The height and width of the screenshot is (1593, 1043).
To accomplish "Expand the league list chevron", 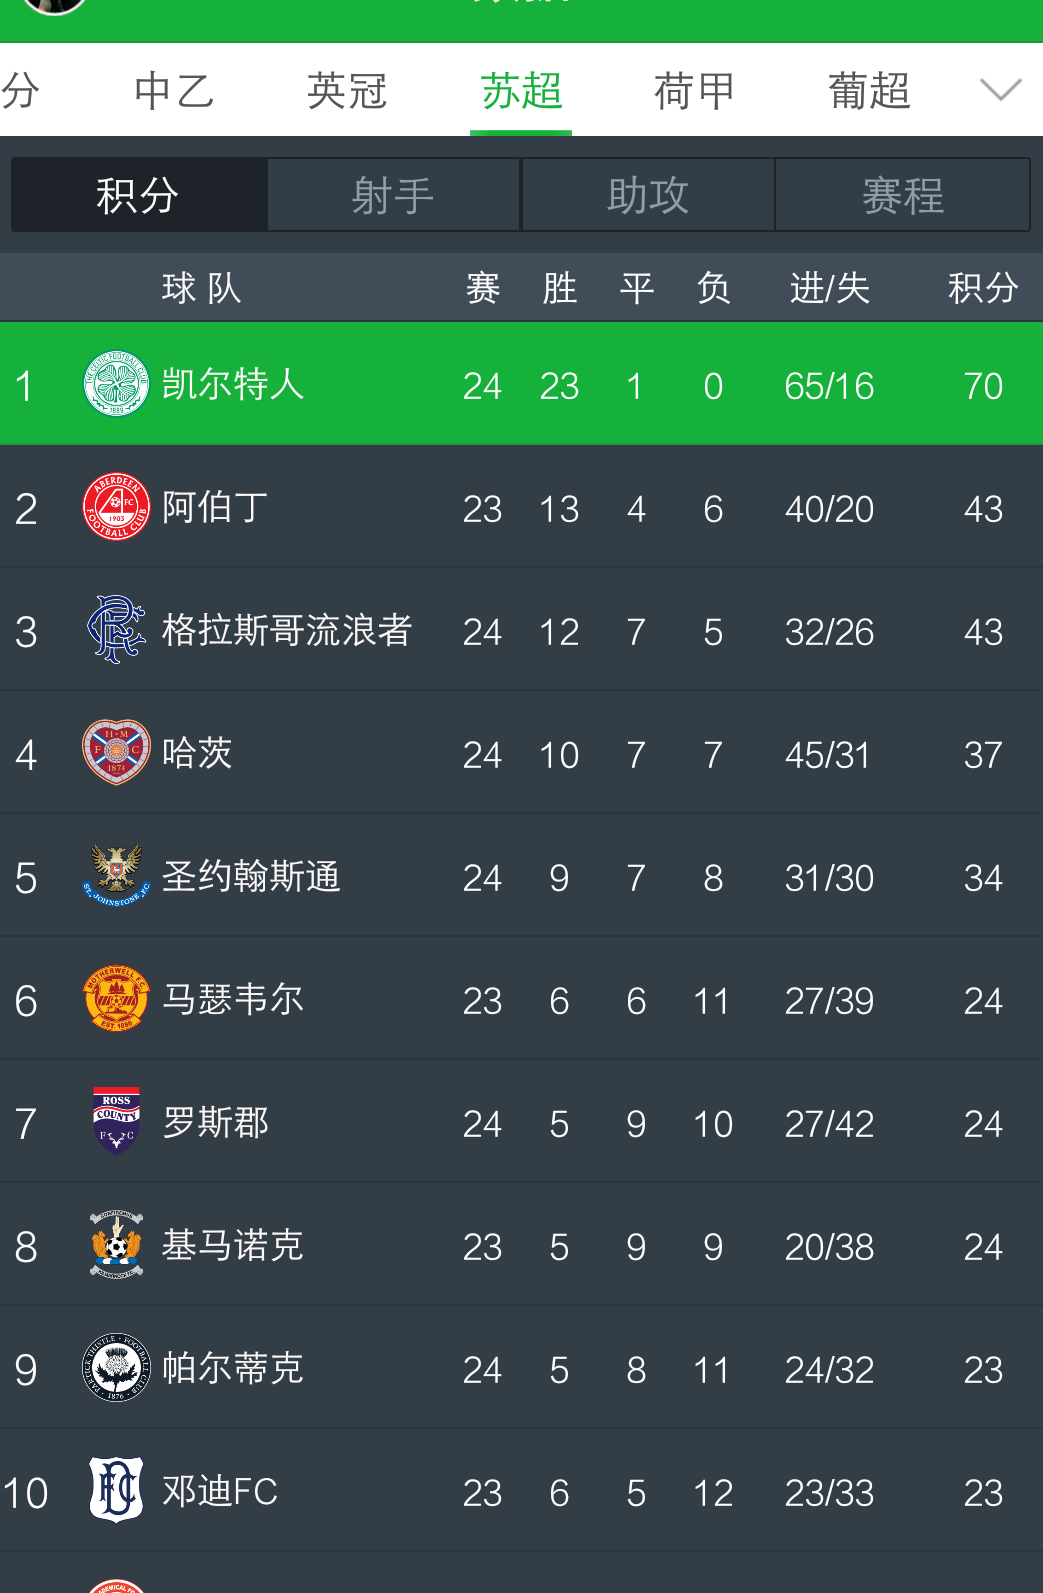I will 1000,90.
